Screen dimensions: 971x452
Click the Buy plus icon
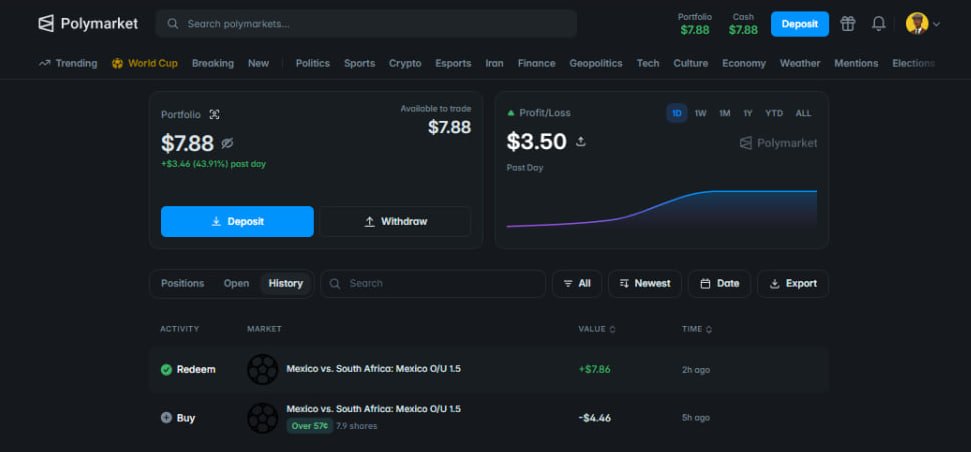[x=166, y=418]
